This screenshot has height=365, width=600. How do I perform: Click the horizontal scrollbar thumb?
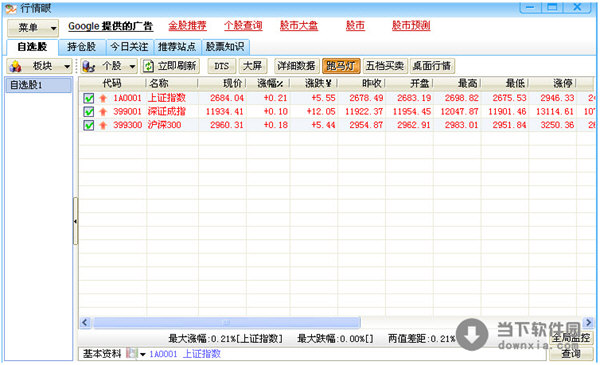[227, 323]
